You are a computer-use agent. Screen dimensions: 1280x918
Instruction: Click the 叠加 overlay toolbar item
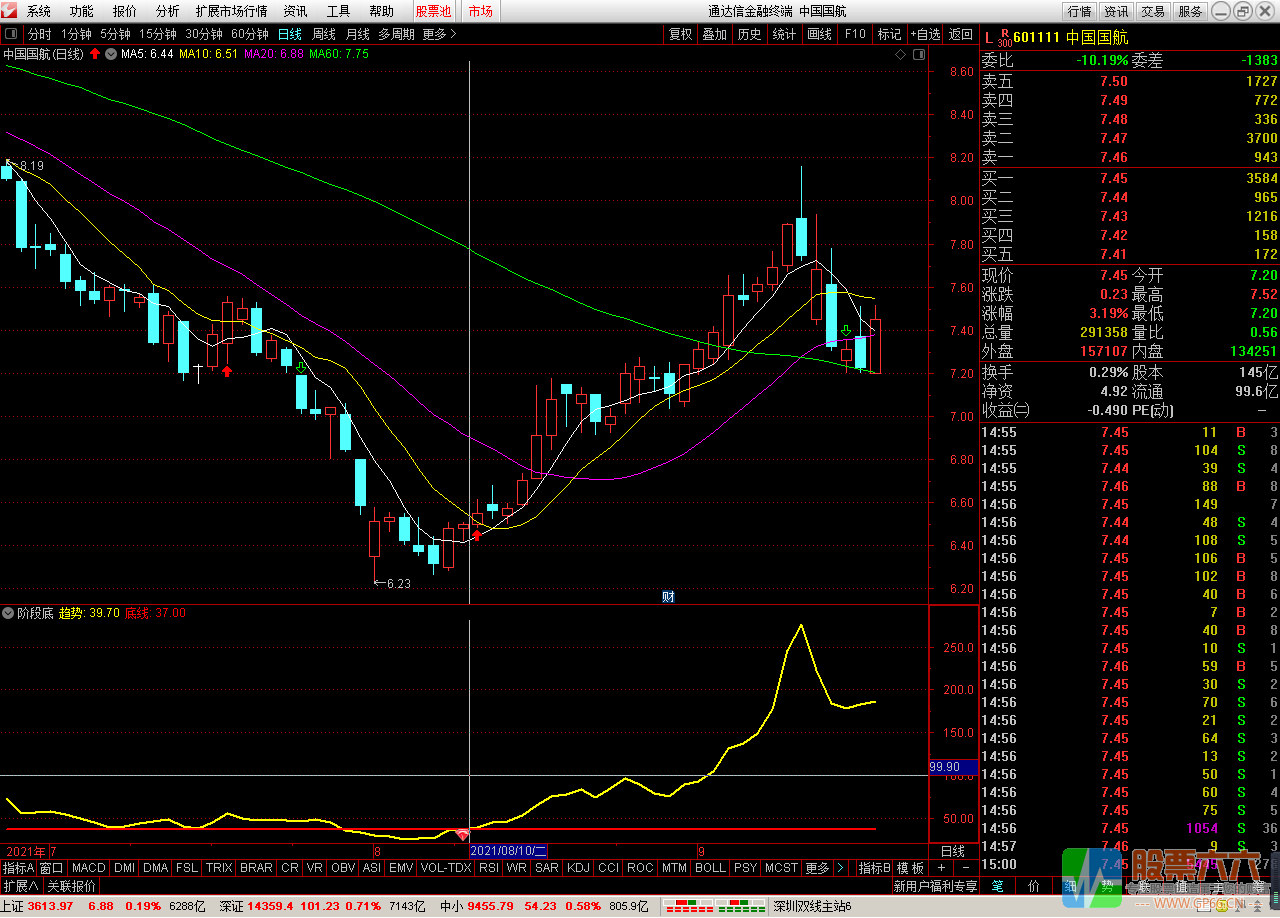715,34
